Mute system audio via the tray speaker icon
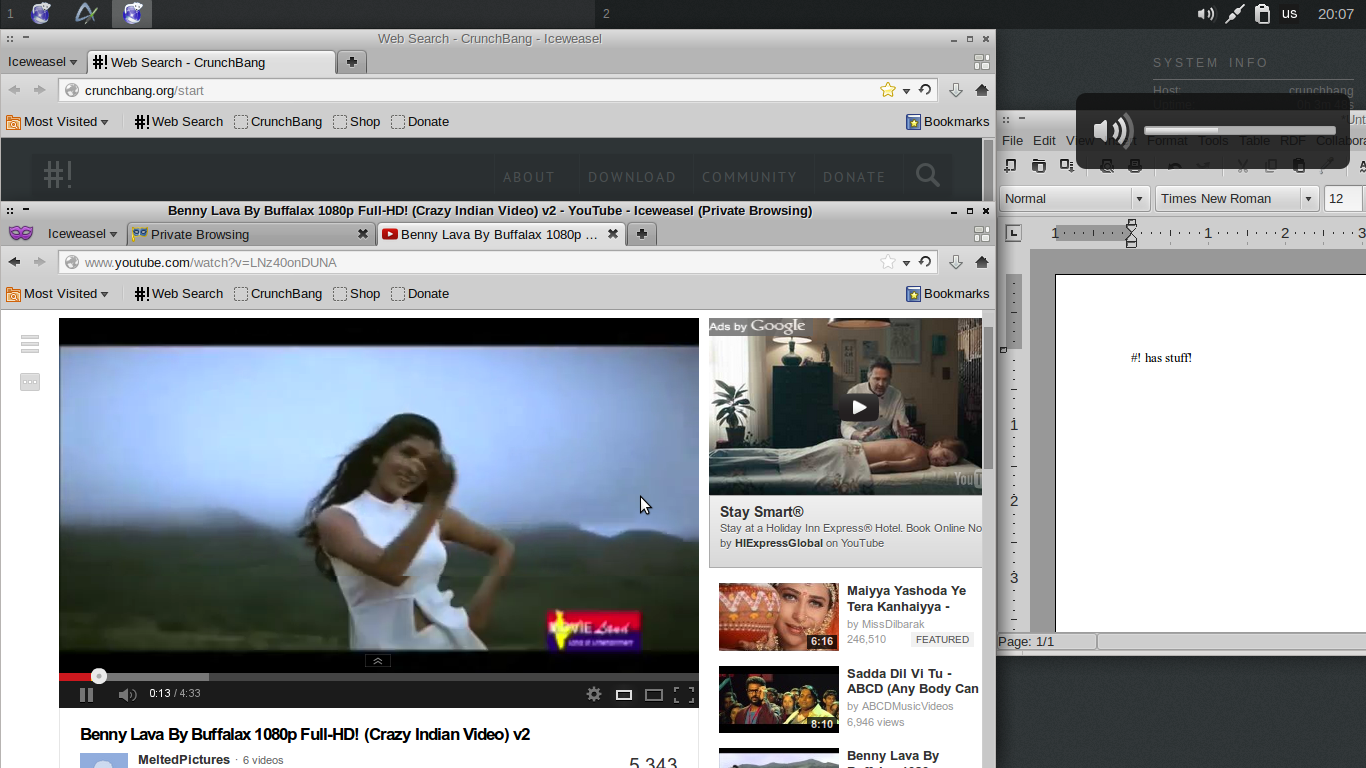 pyautogui.click(x=1207, y=13)
